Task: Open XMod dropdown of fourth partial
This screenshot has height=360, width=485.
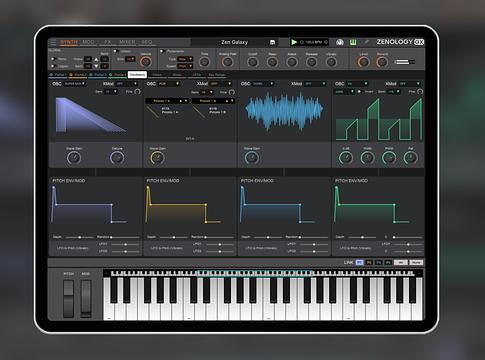Action: [409, 84]
